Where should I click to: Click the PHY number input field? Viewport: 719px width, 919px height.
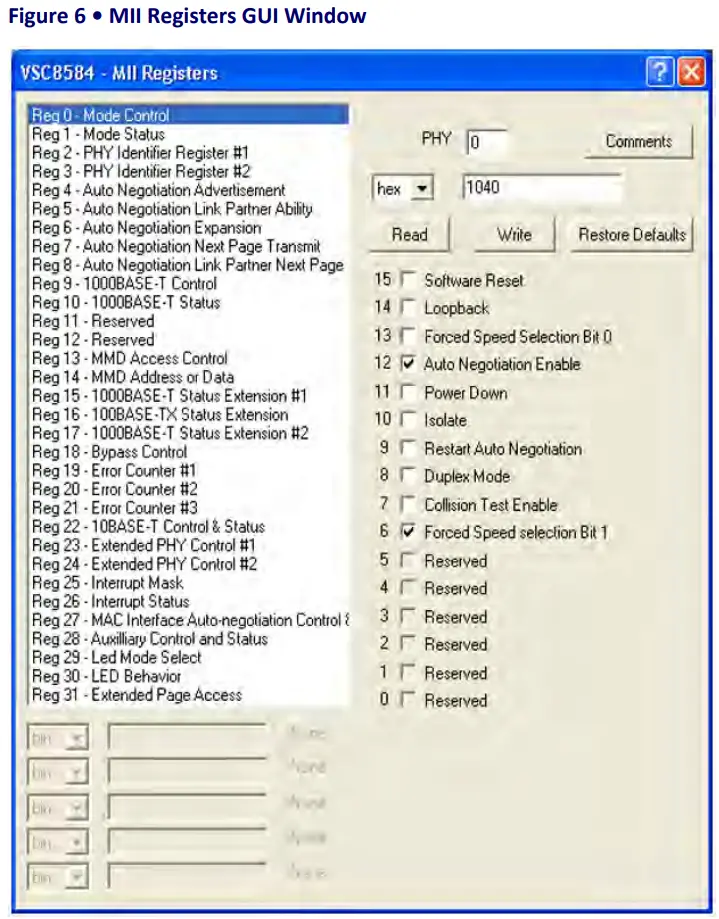point(486,142)
